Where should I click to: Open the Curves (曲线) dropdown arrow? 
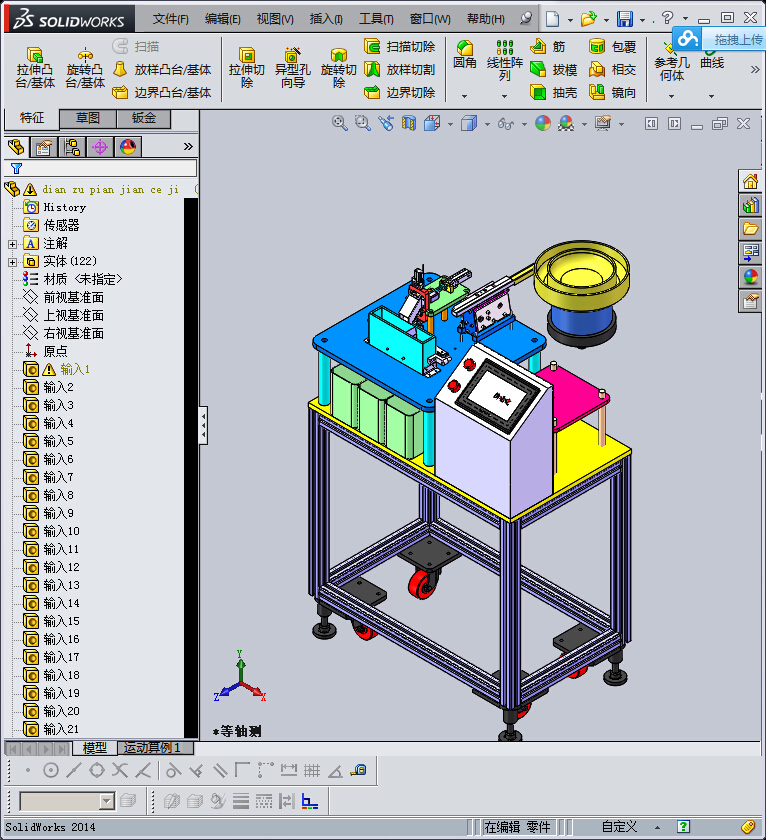711,96
